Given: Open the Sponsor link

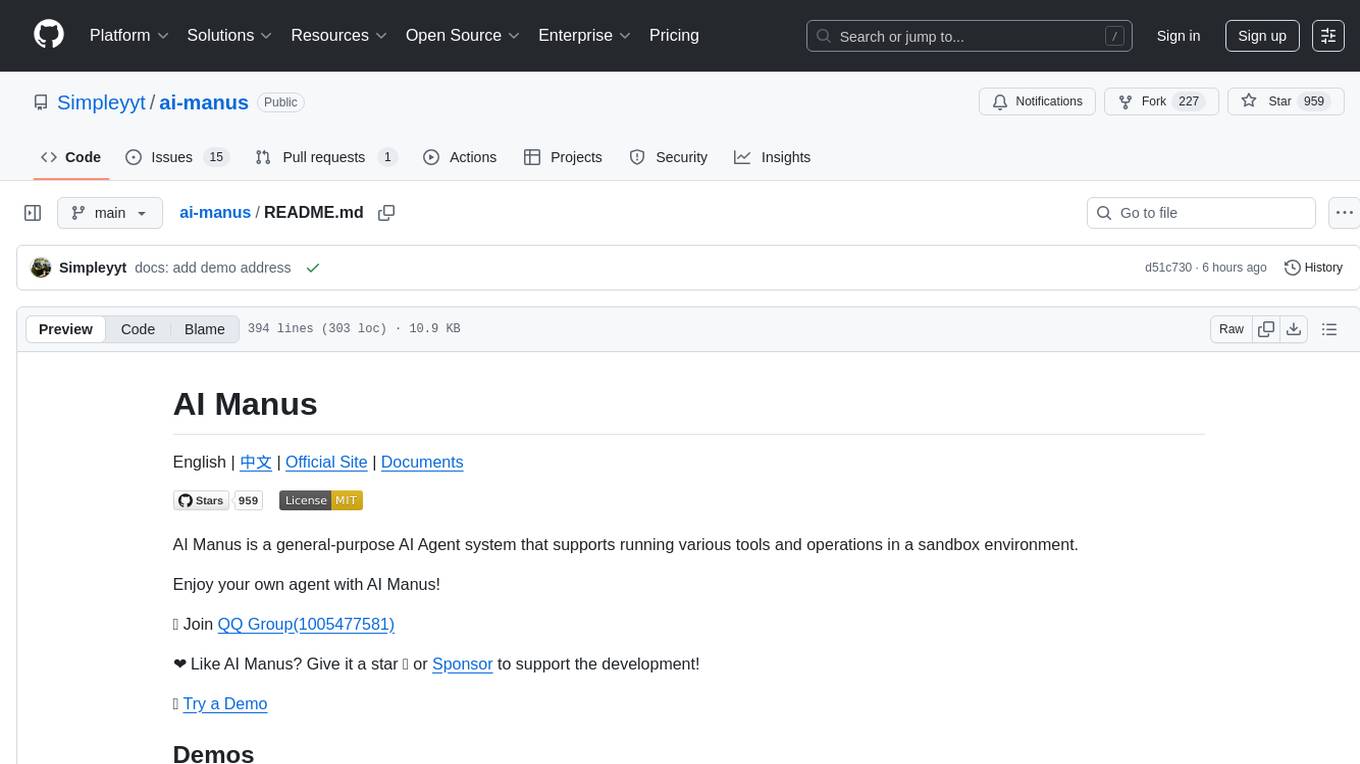Looking at the screenshot, I should (462, 664).
